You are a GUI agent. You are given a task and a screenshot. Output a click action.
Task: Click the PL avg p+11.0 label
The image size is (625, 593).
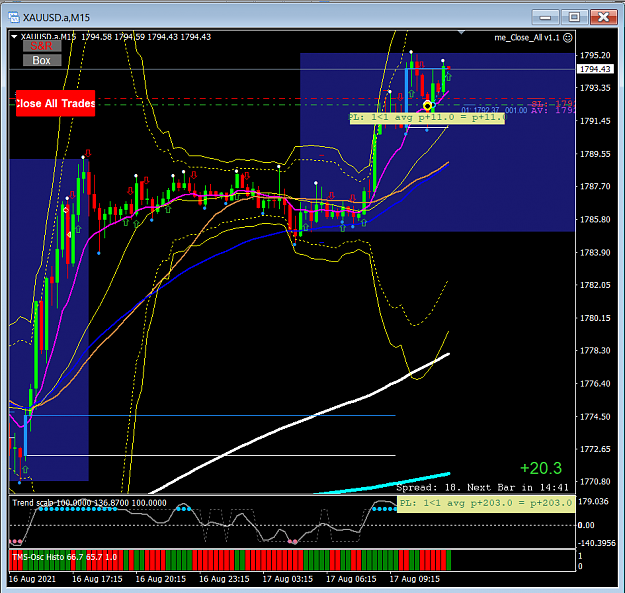tap(427, 118)
